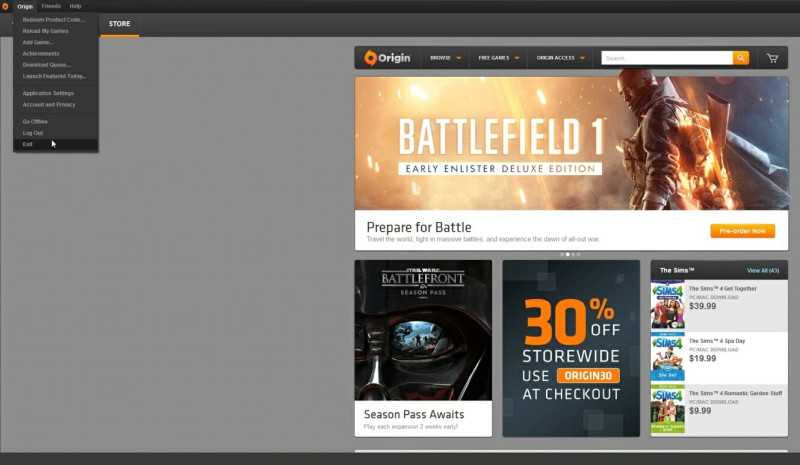Click Season Pass Awaits title
Image resolution: width=800 pixels, height=465 pixels.
(414, 414)
